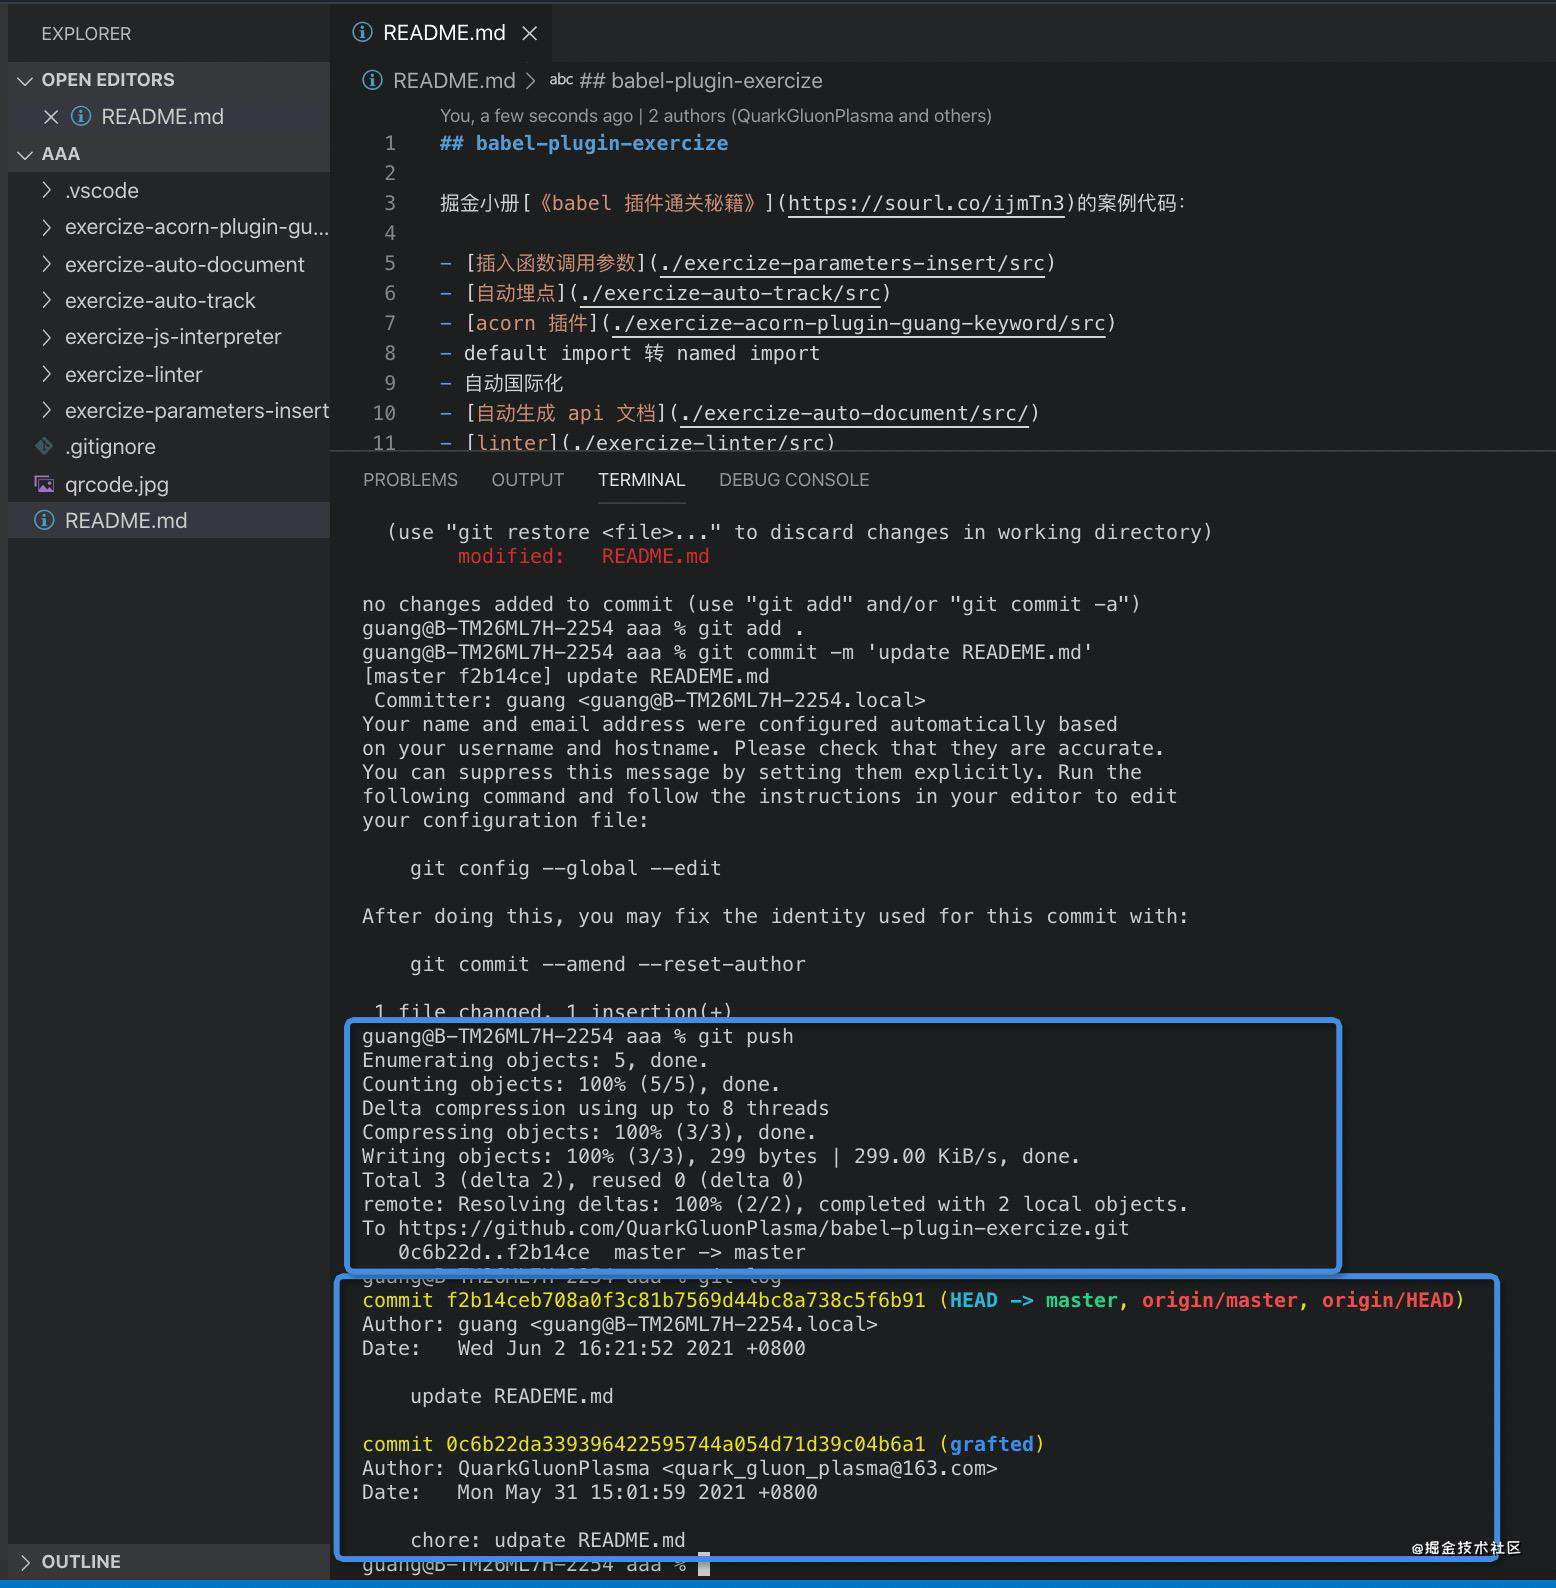The height and width of the screenshot is (1588, 1556).
Task: Close the README.md editor tab
Action: pos(530,33)
